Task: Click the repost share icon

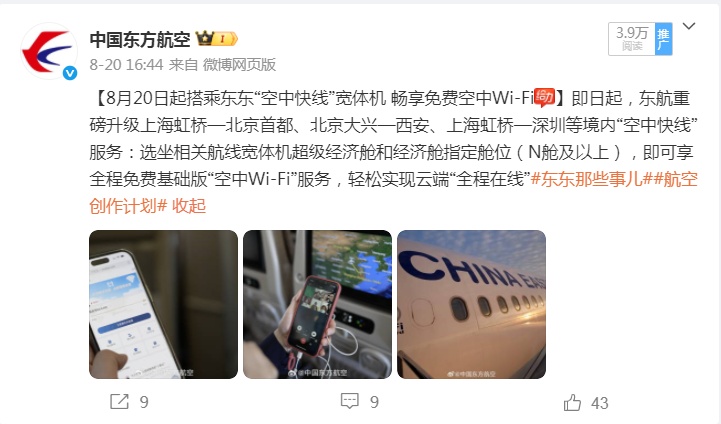Action: point(120,401)
